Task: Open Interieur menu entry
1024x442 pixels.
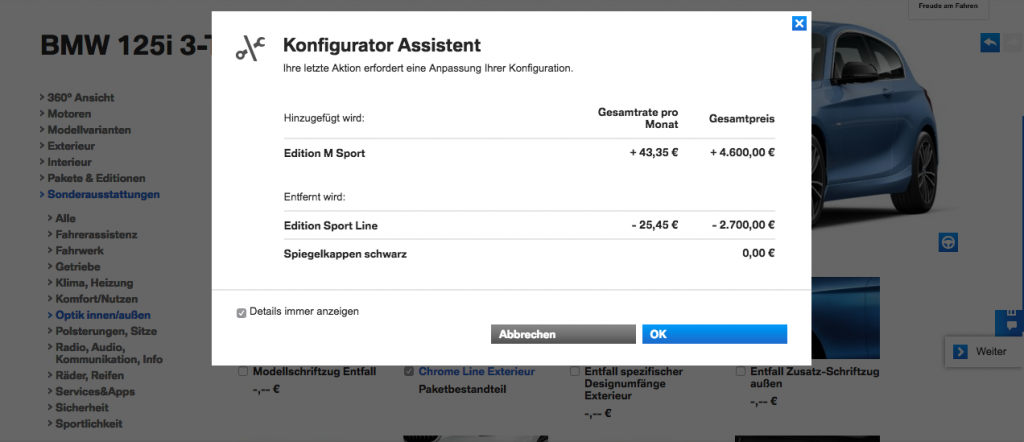Action: [x=69, y=162]
